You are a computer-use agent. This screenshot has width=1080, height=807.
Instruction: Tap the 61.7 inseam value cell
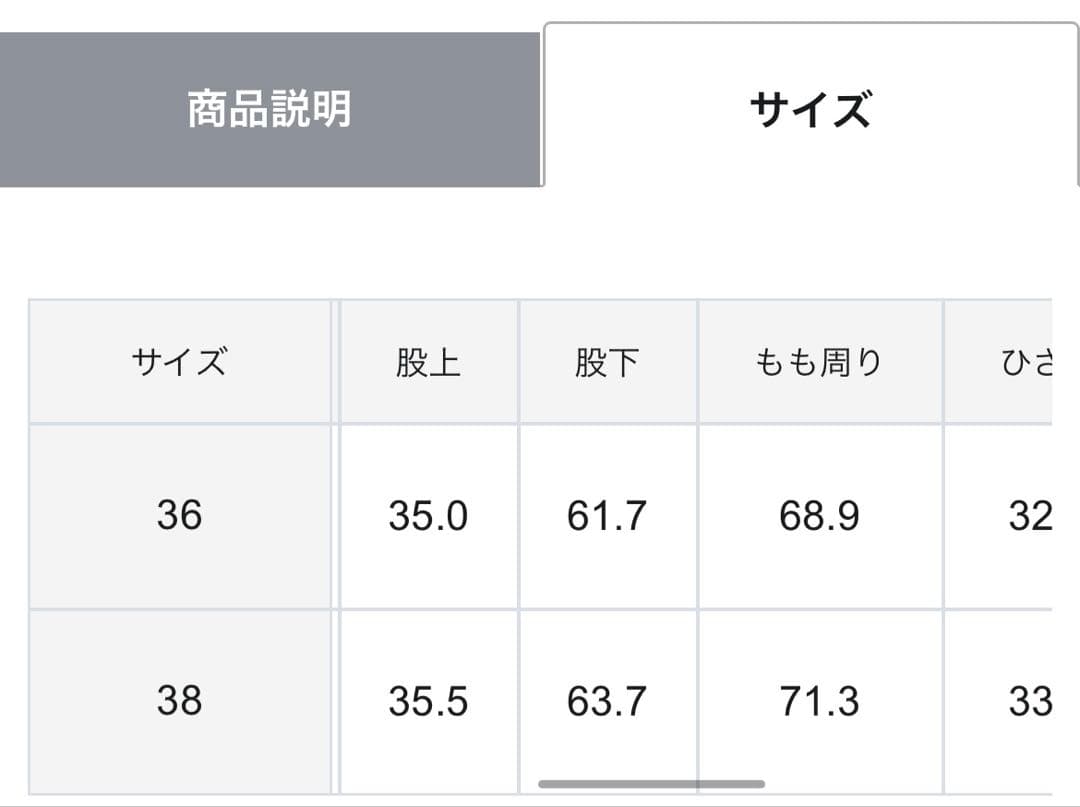coord(607,516)
